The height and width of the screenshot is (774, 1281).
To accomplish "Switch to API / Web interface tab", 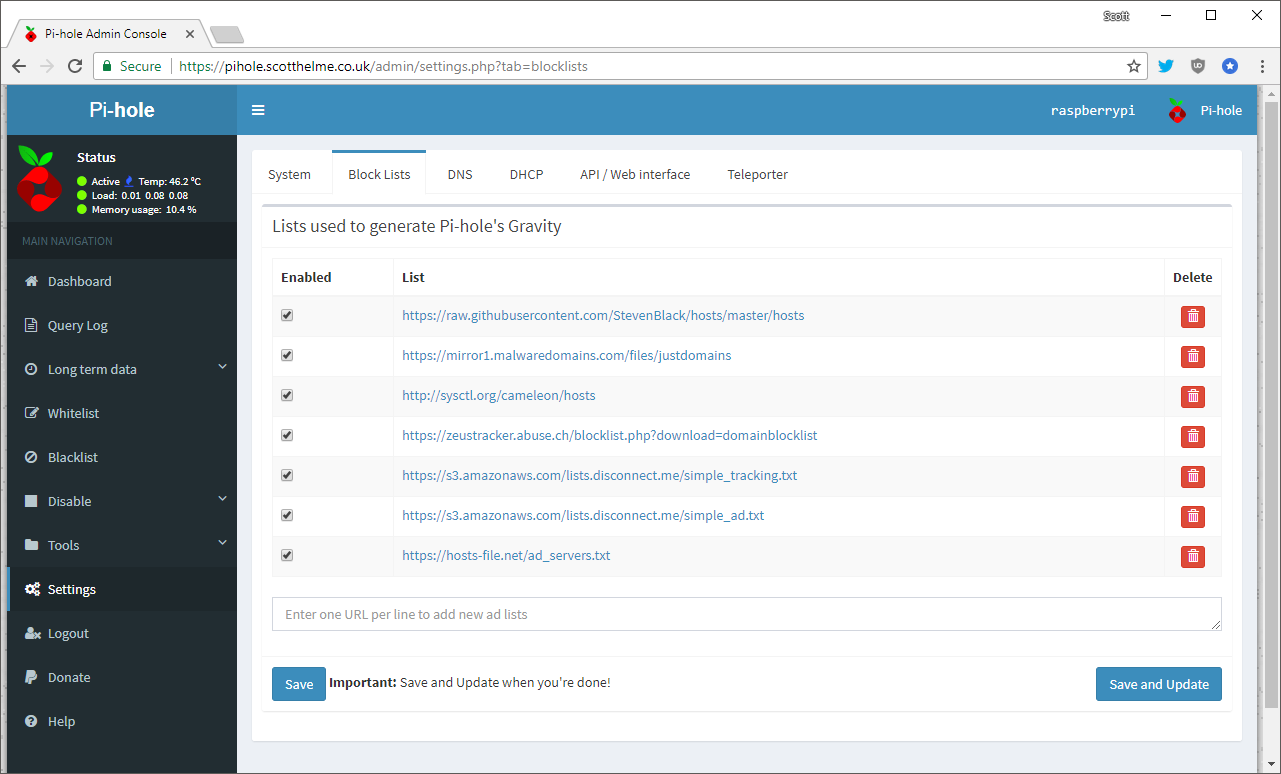I will click(635, 174).
